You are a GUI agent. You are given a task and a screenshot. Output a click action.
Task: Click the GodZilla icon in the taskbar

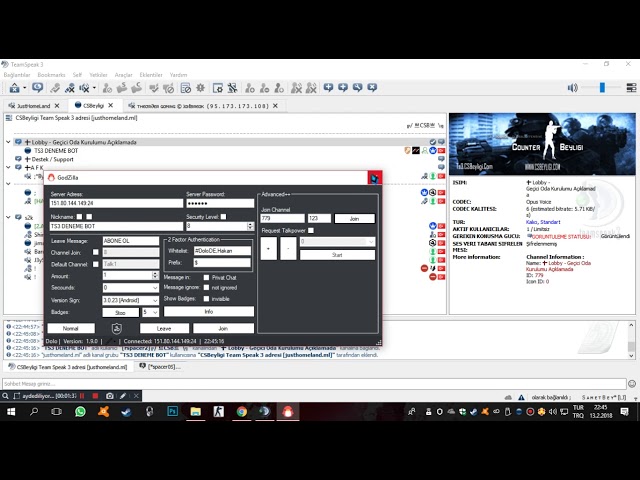coord(288,411)
